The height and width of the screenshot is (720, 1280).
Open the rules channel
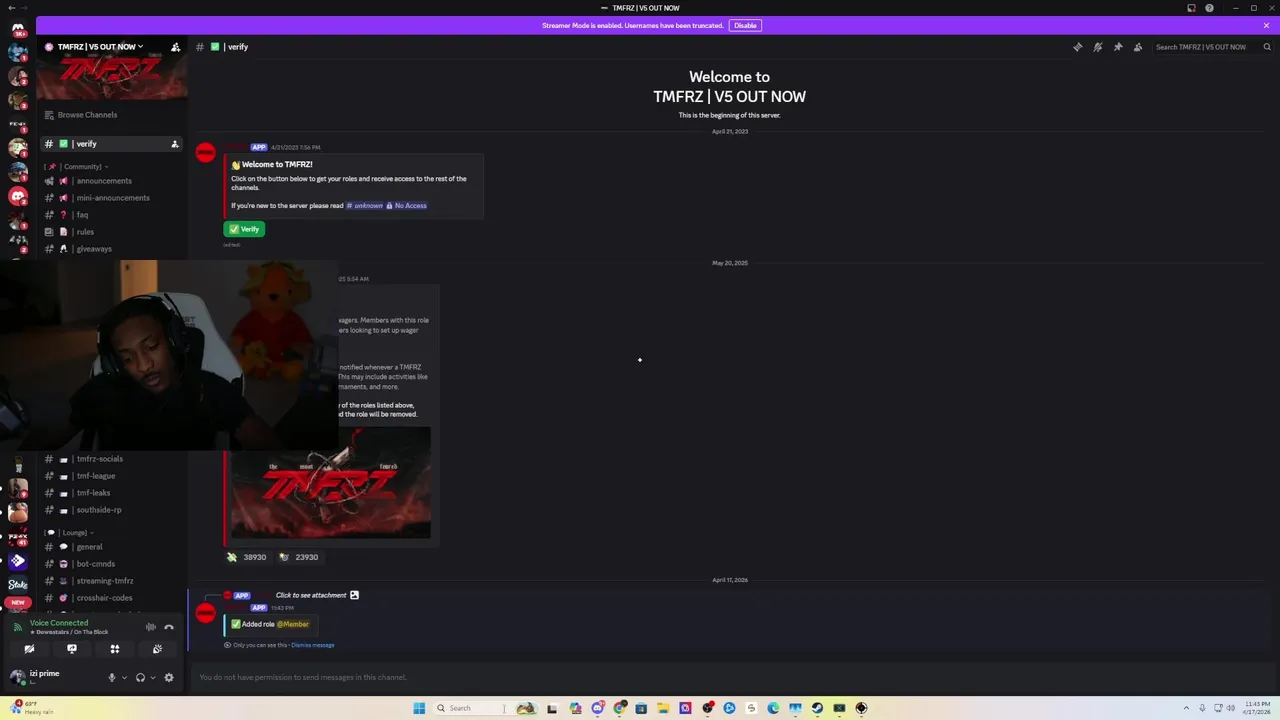tap(111, 232)
